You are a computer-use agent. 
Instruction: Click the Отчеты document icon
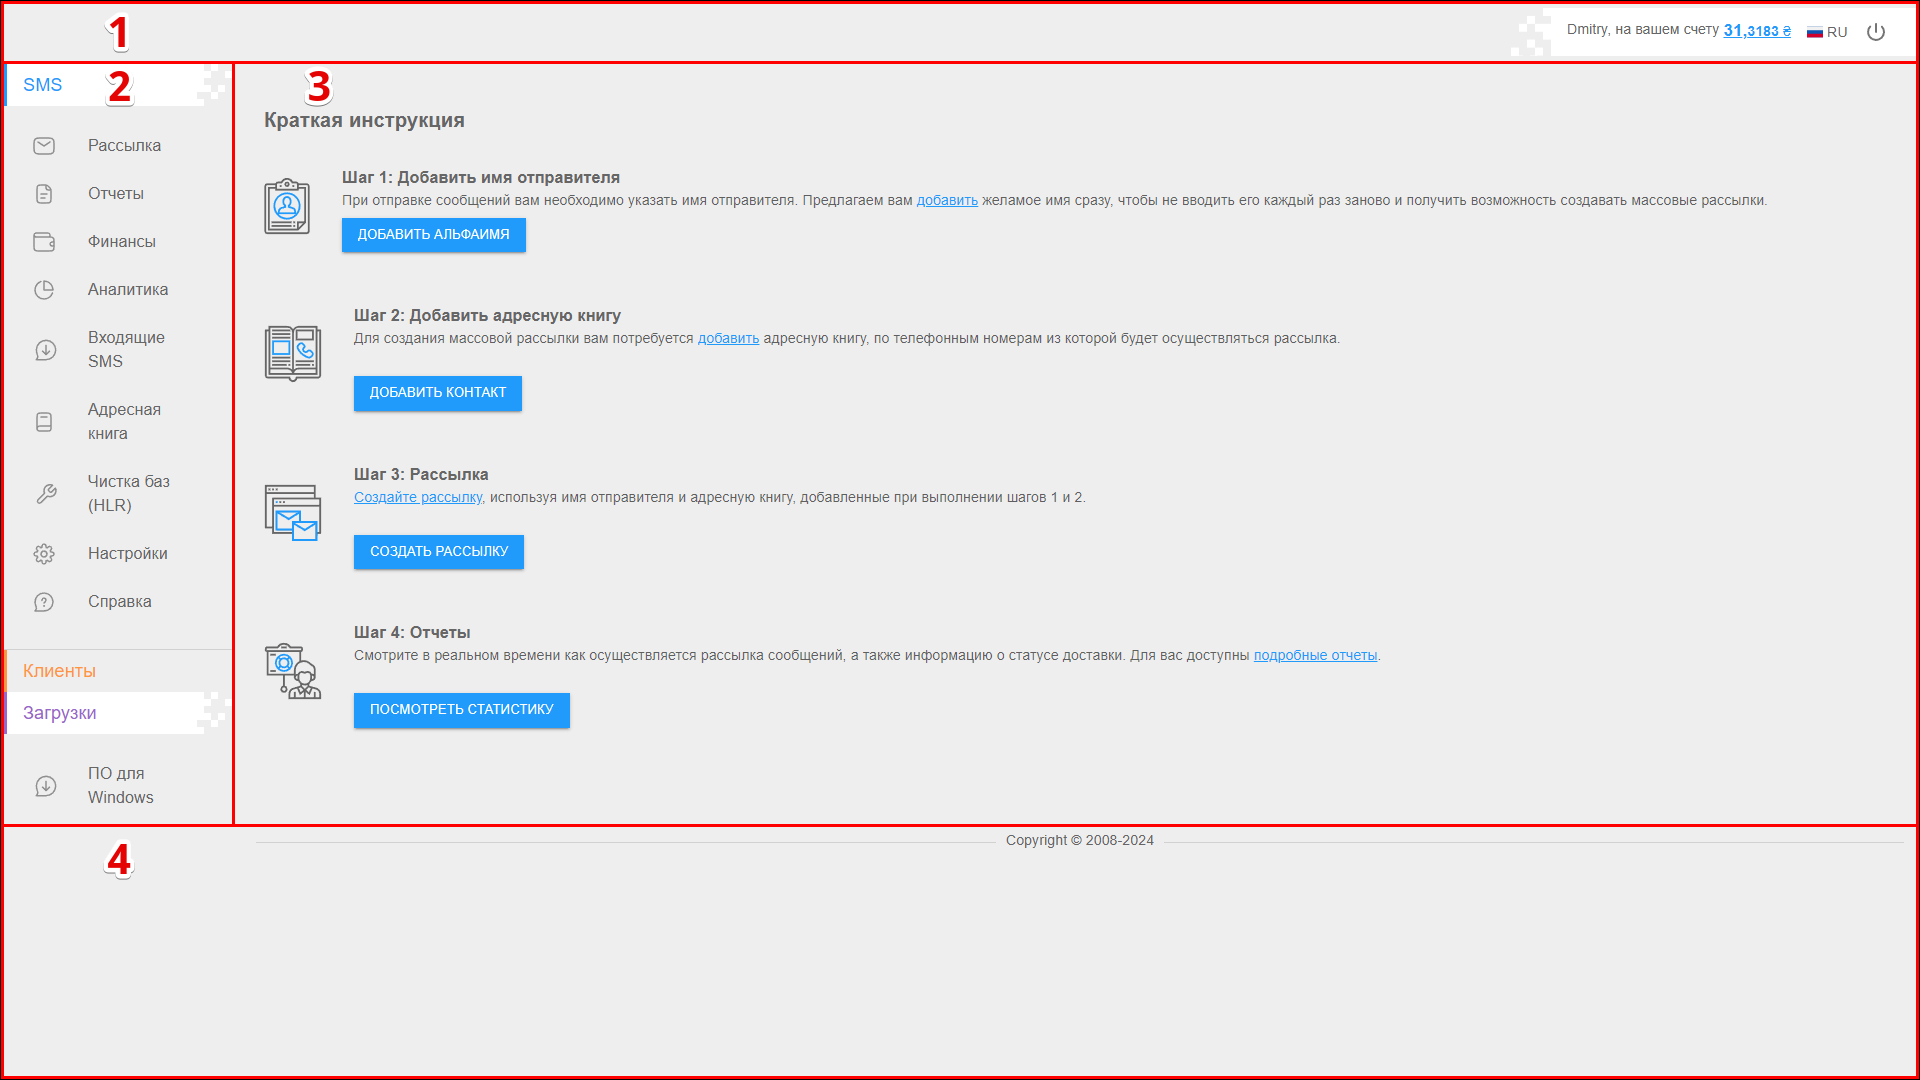point(44,194)
